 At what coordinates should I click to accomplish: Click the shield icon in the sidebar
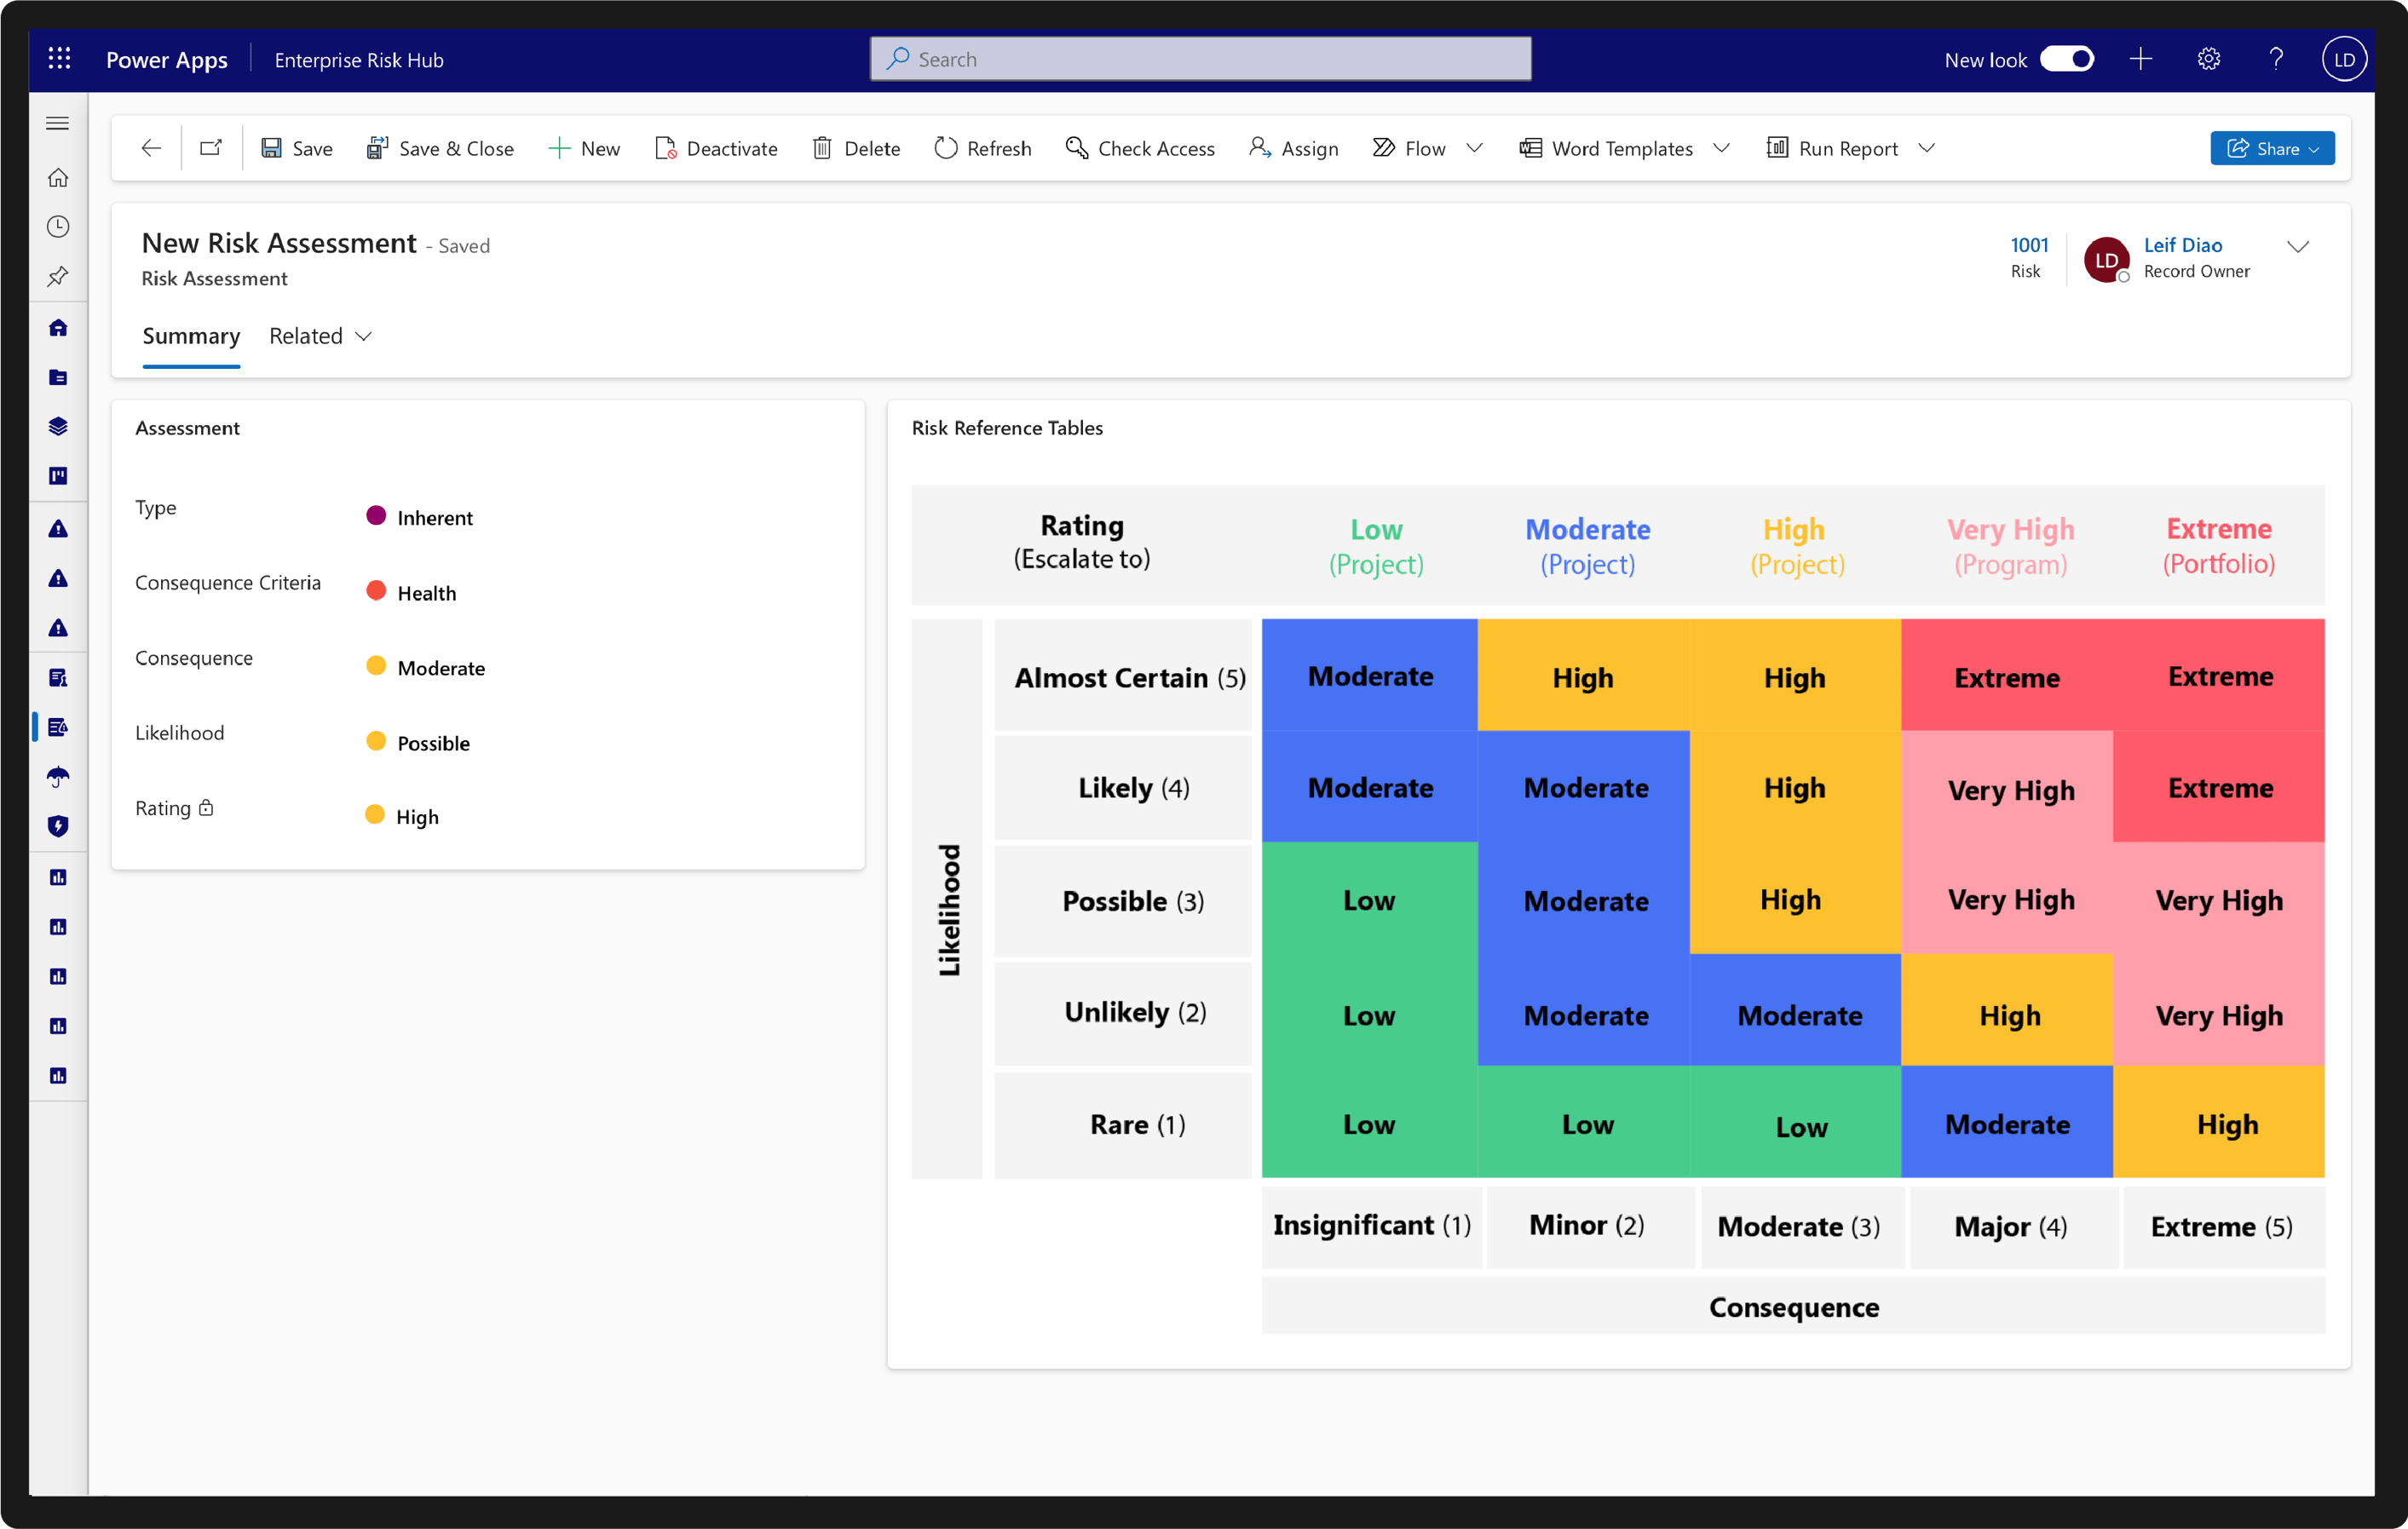(58, 825)
